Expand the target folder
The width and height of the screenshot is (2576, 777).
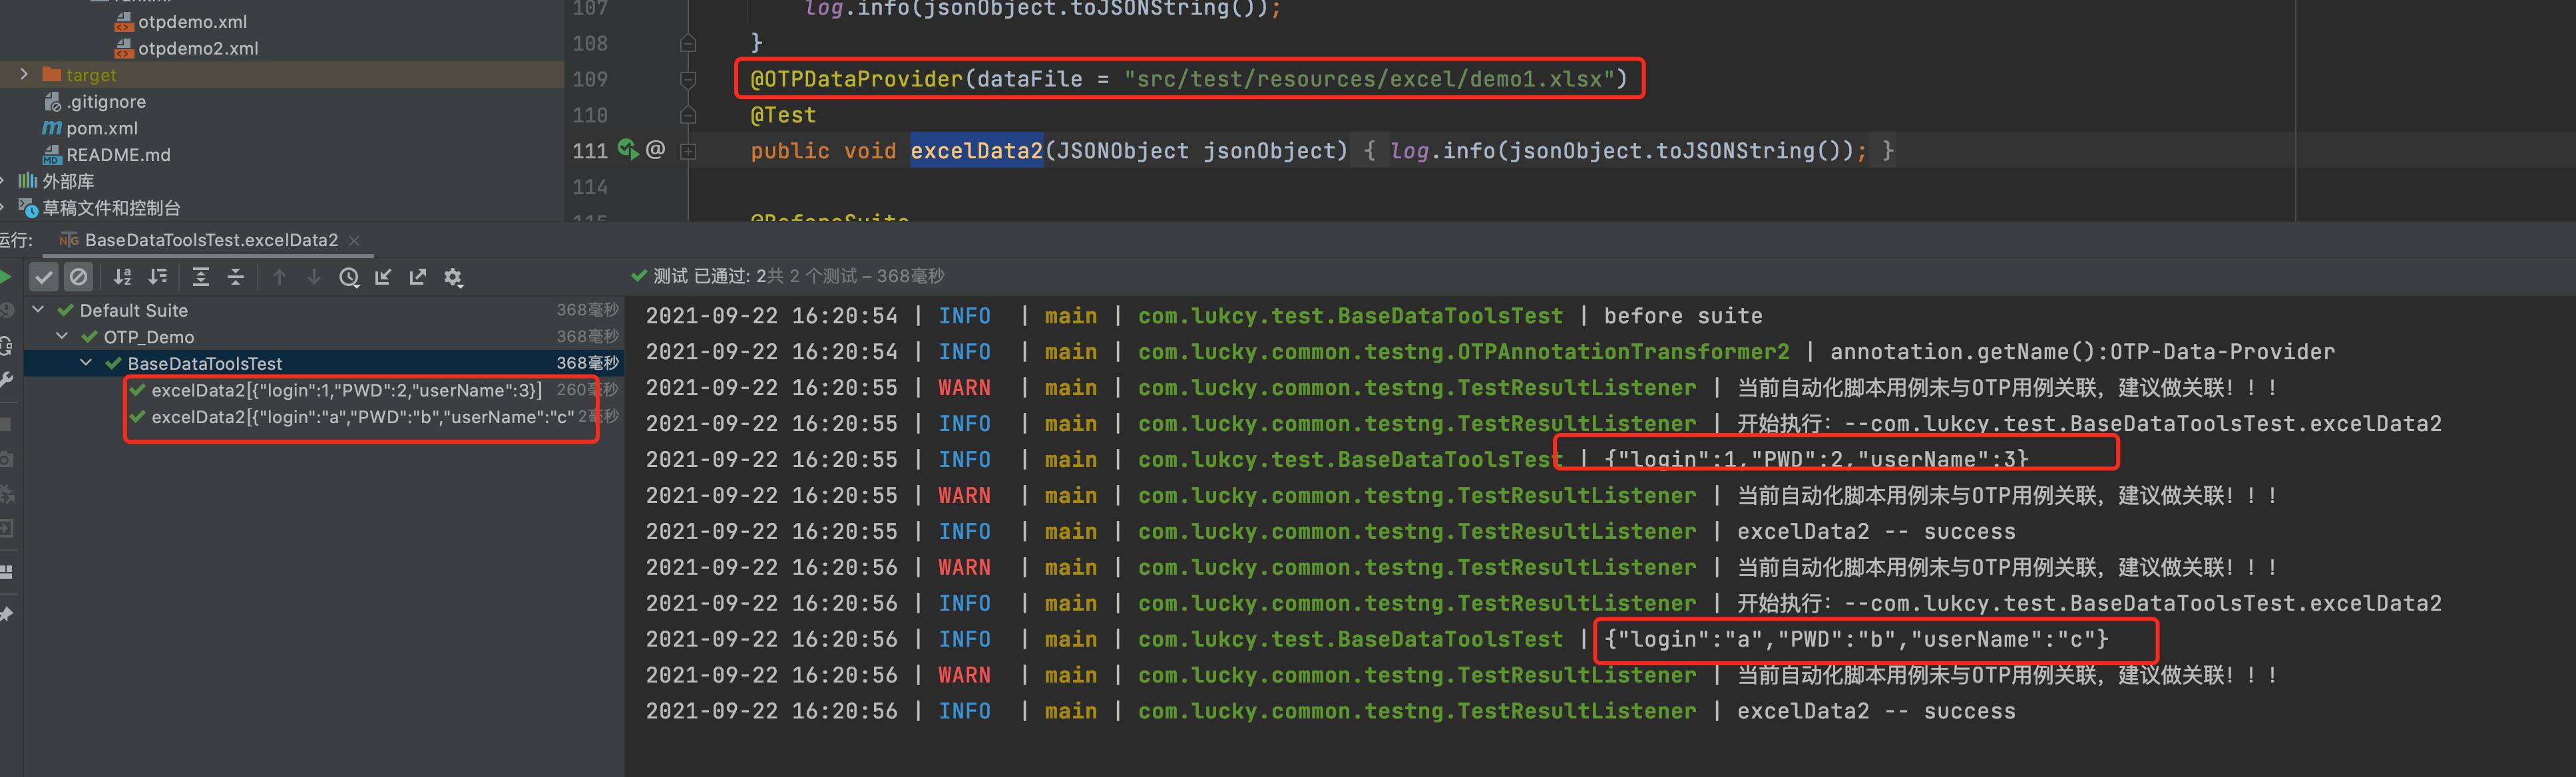pyautogui.click(x=24, y=75)
